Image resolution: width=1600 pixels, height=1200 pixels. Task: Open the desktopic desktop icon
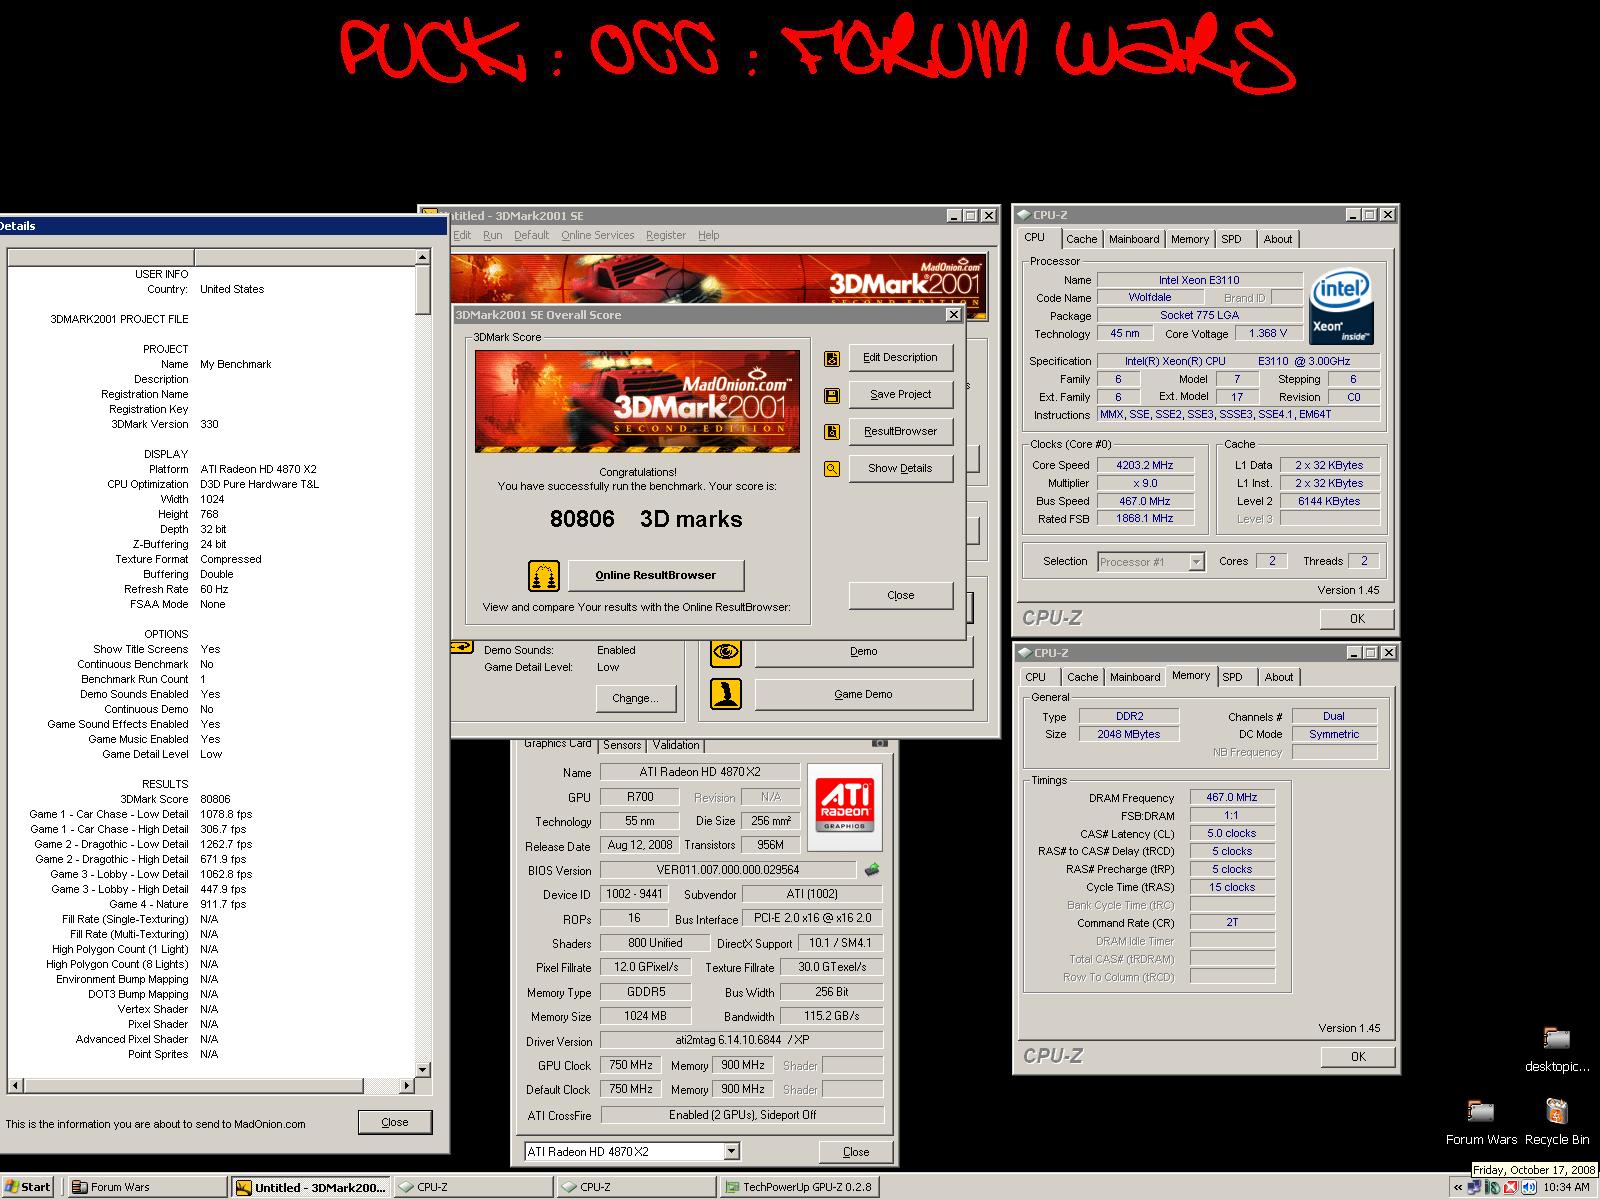click(x=1556, y=1039)
